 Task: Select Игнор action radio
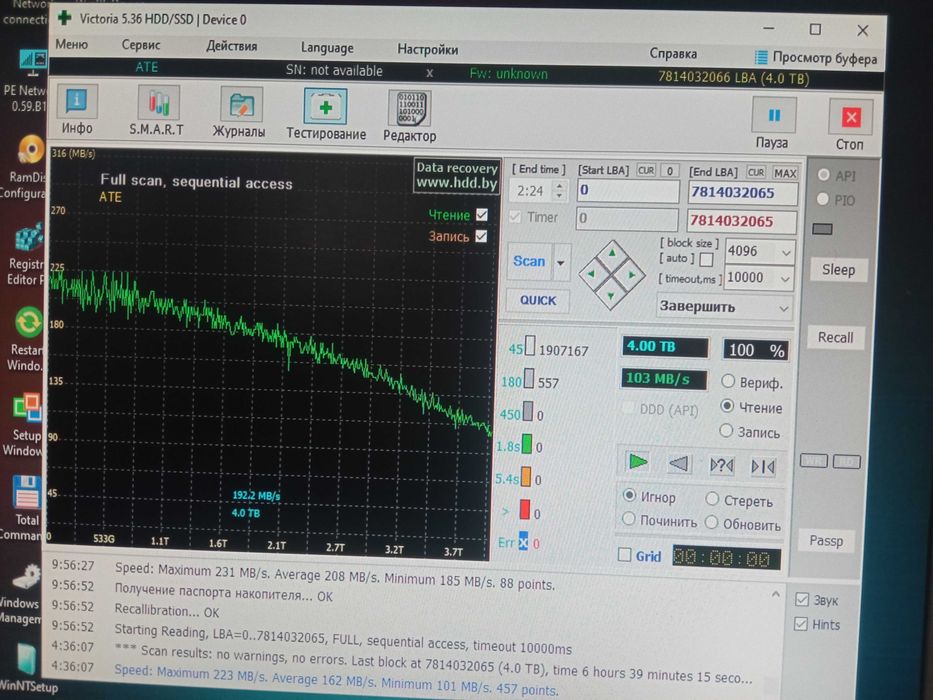pos(629,495)
